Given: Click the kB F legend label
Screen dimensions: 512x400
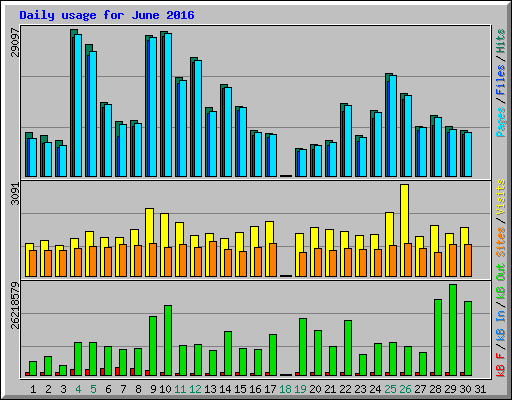Looking at the screenshot, I should click(x=501, y=365).
